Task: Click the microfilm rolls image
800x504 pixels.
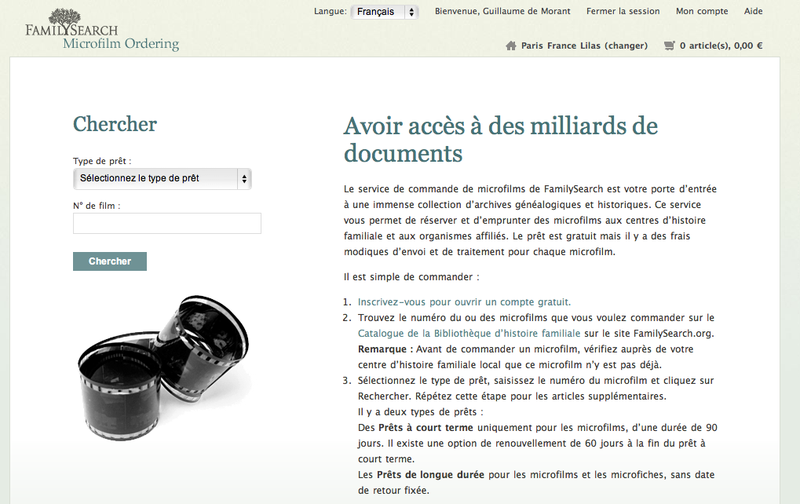Action: pos(164,367)
